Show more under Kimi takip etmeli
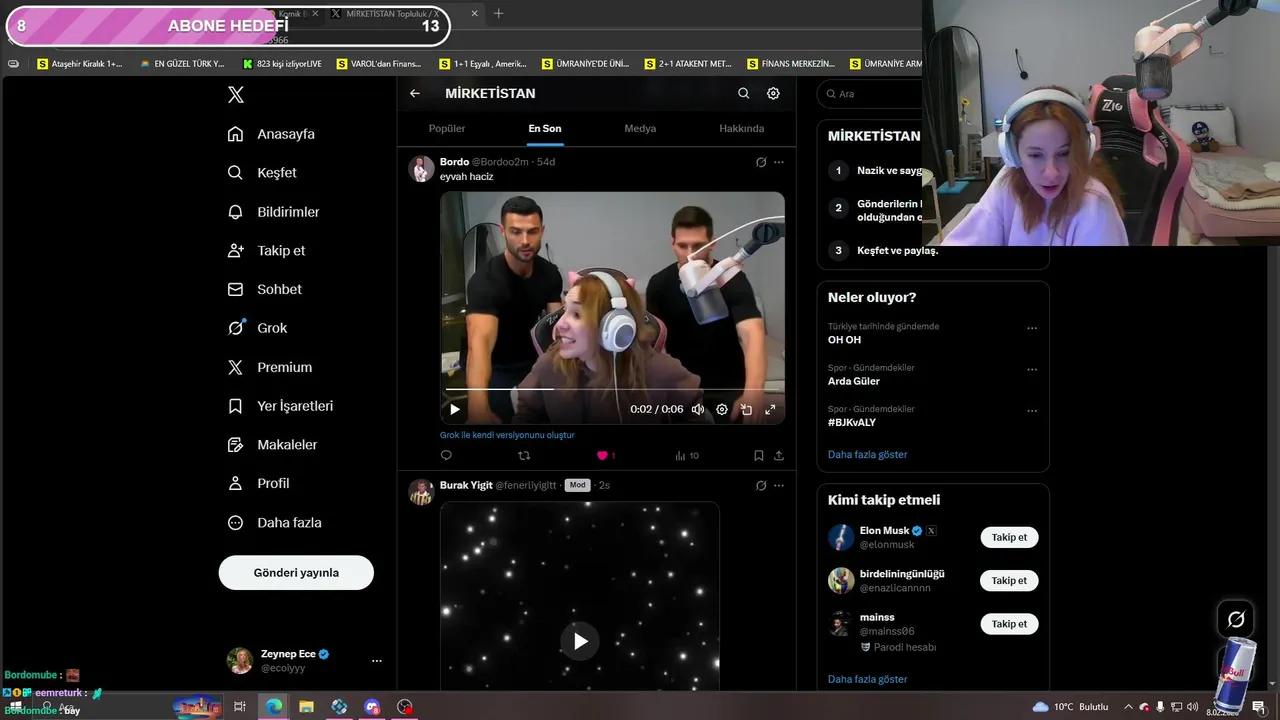Viewport: 1280px width, 720px height. pyautogui.click(x=867, y=679)
